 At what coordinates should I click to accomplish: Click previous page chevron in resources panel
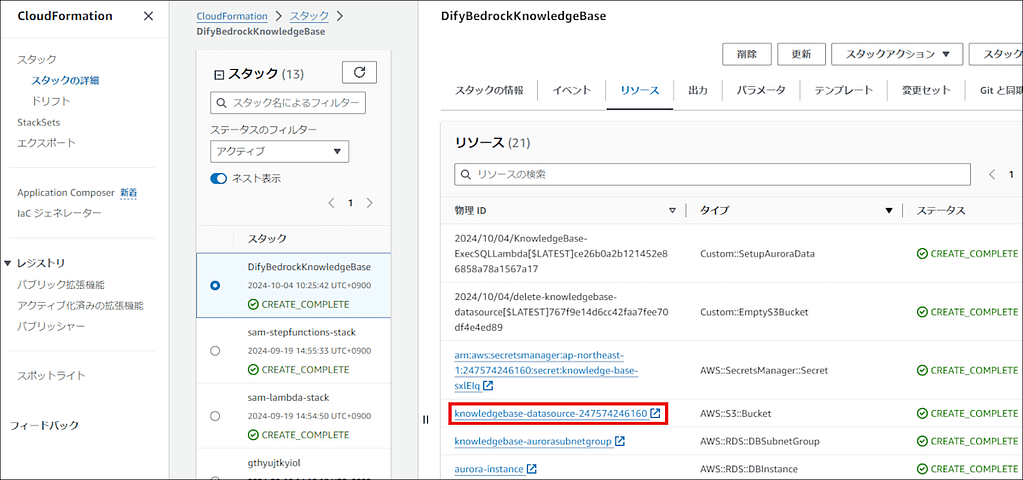(992, 174)
